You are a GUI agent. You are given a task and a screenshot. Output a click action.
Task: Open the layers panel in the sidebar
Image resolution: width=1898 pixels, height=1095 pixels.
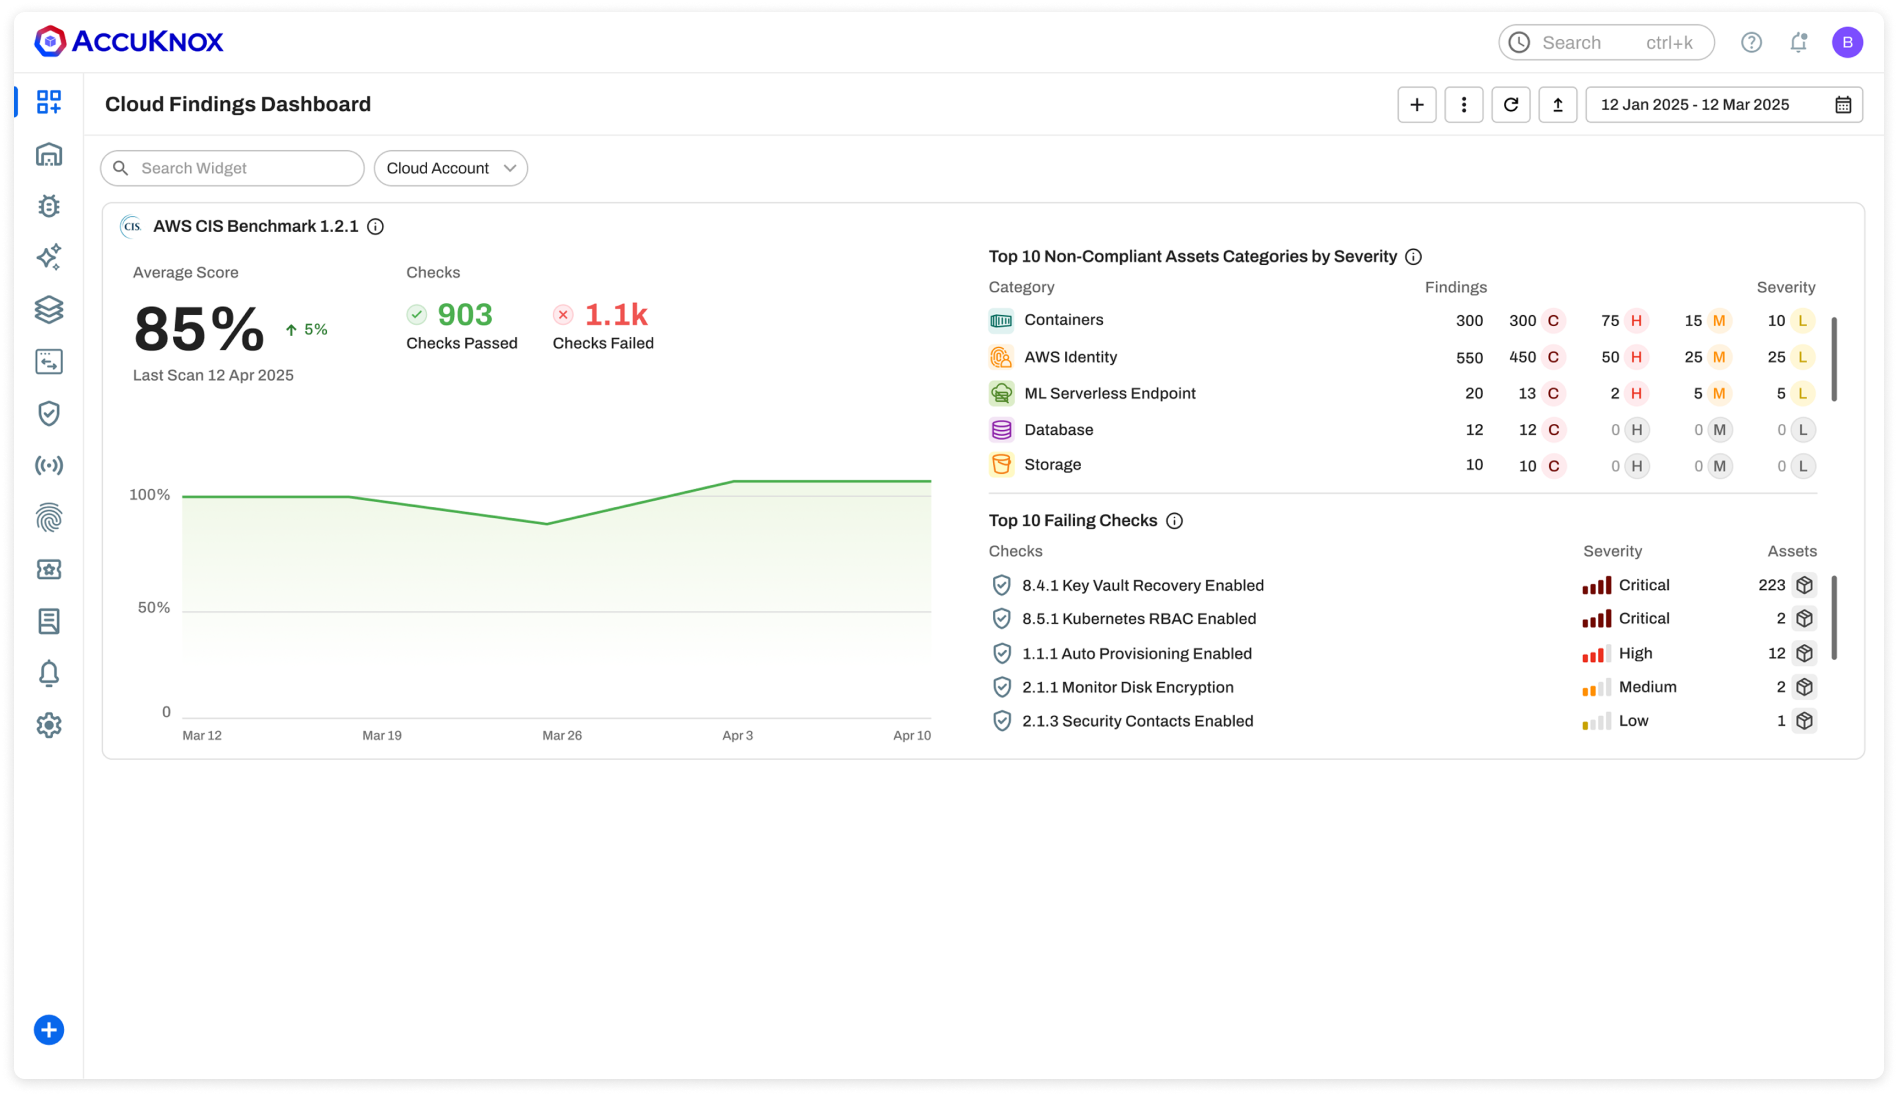(x=48, y=309)
